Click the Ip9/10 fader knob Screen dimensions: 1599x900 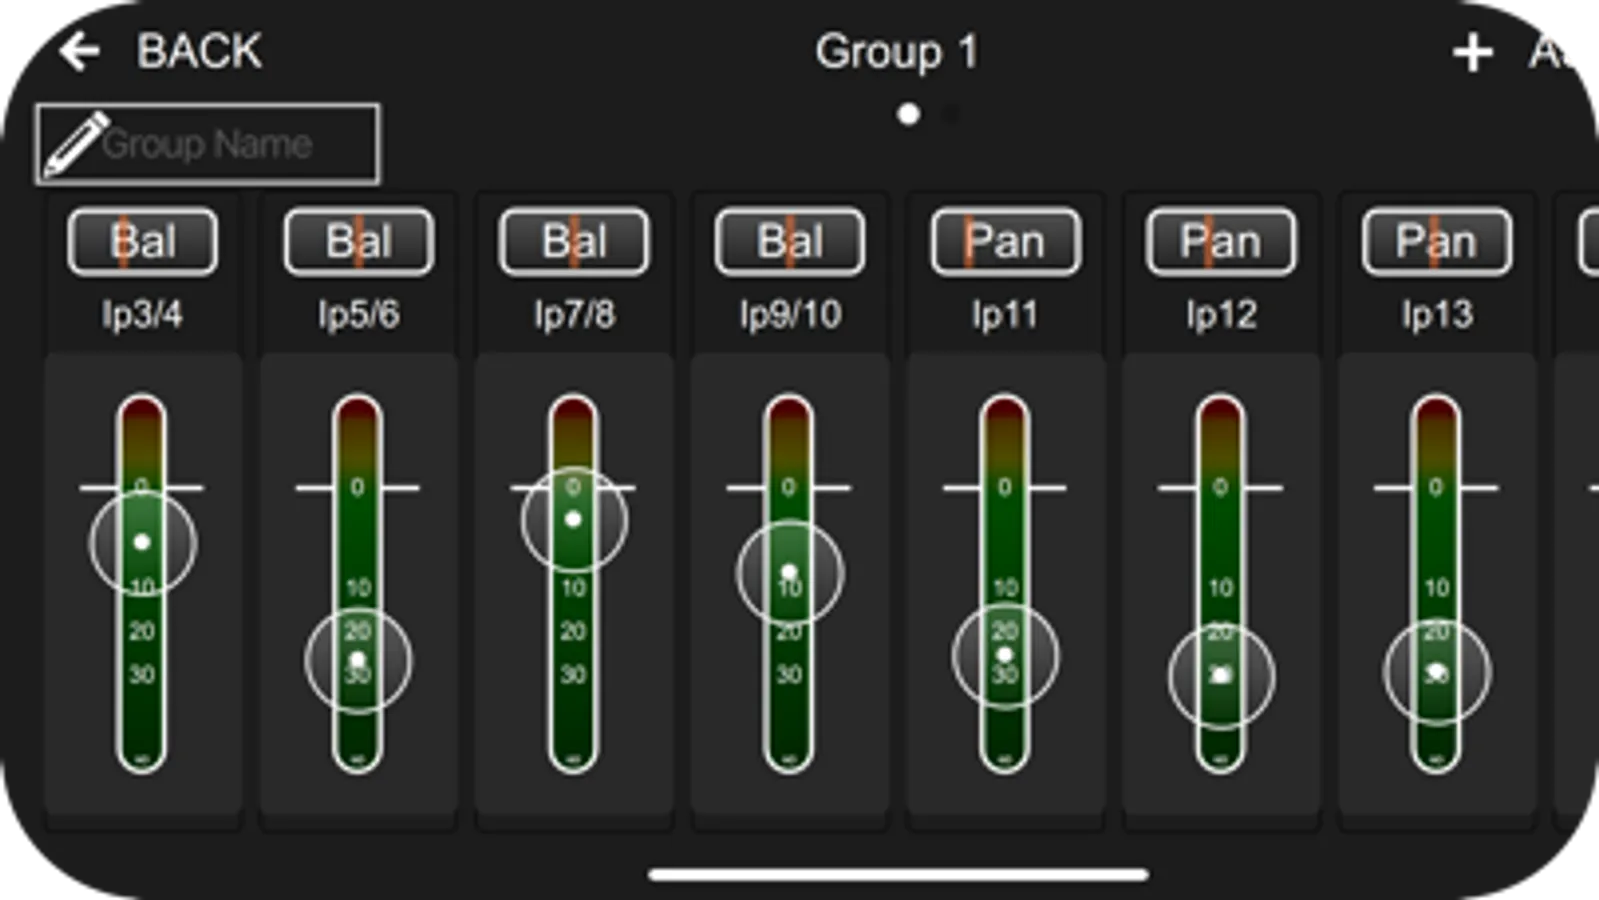[x=790, y=573]
